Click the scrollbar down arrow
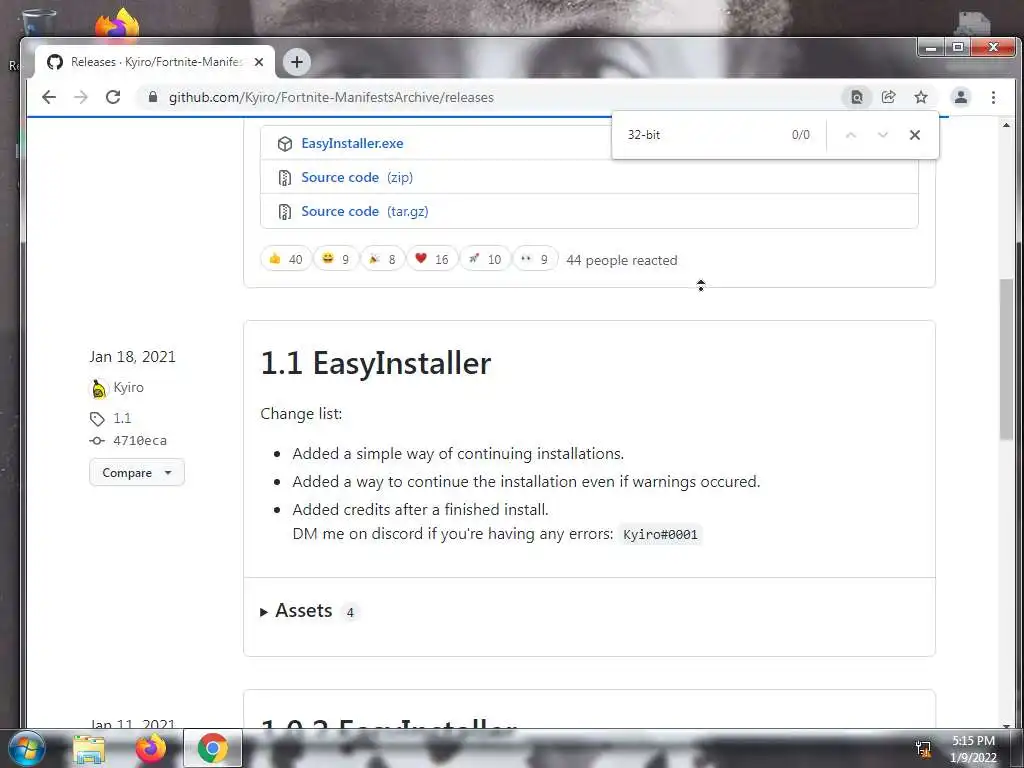The image size is (1024, 768). point(1006,725)
